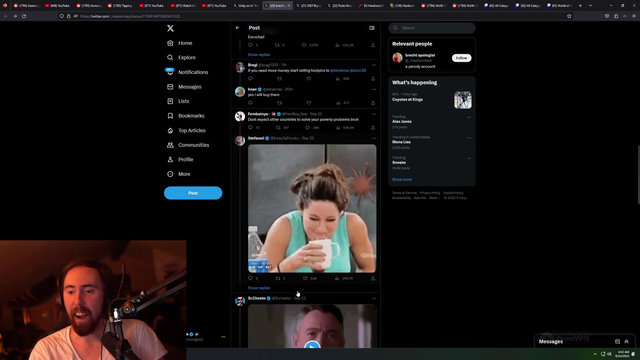Open Coyotes at Kings thumbnail image
The width and height of the screenshot is (640, 360).
click(463, 100)
